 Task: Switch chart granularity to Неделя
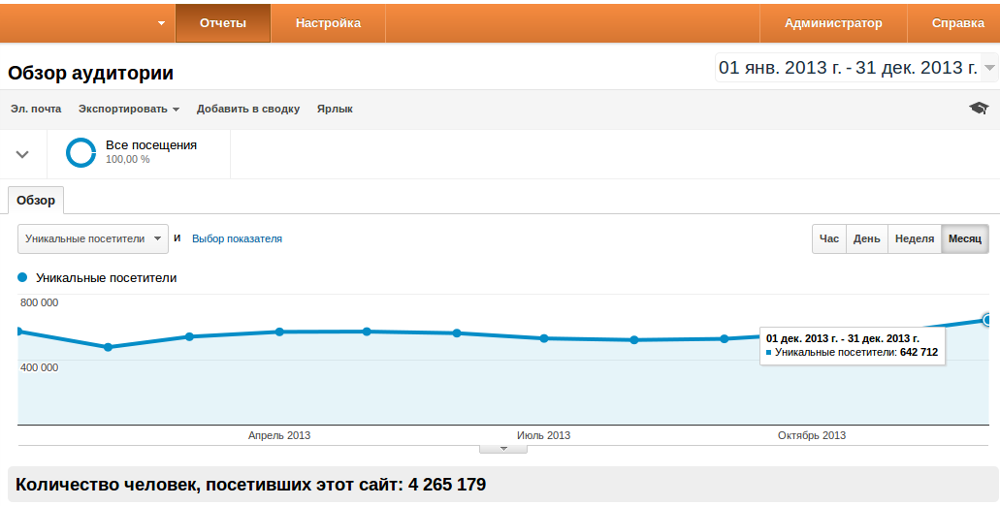tap(914, 239)
